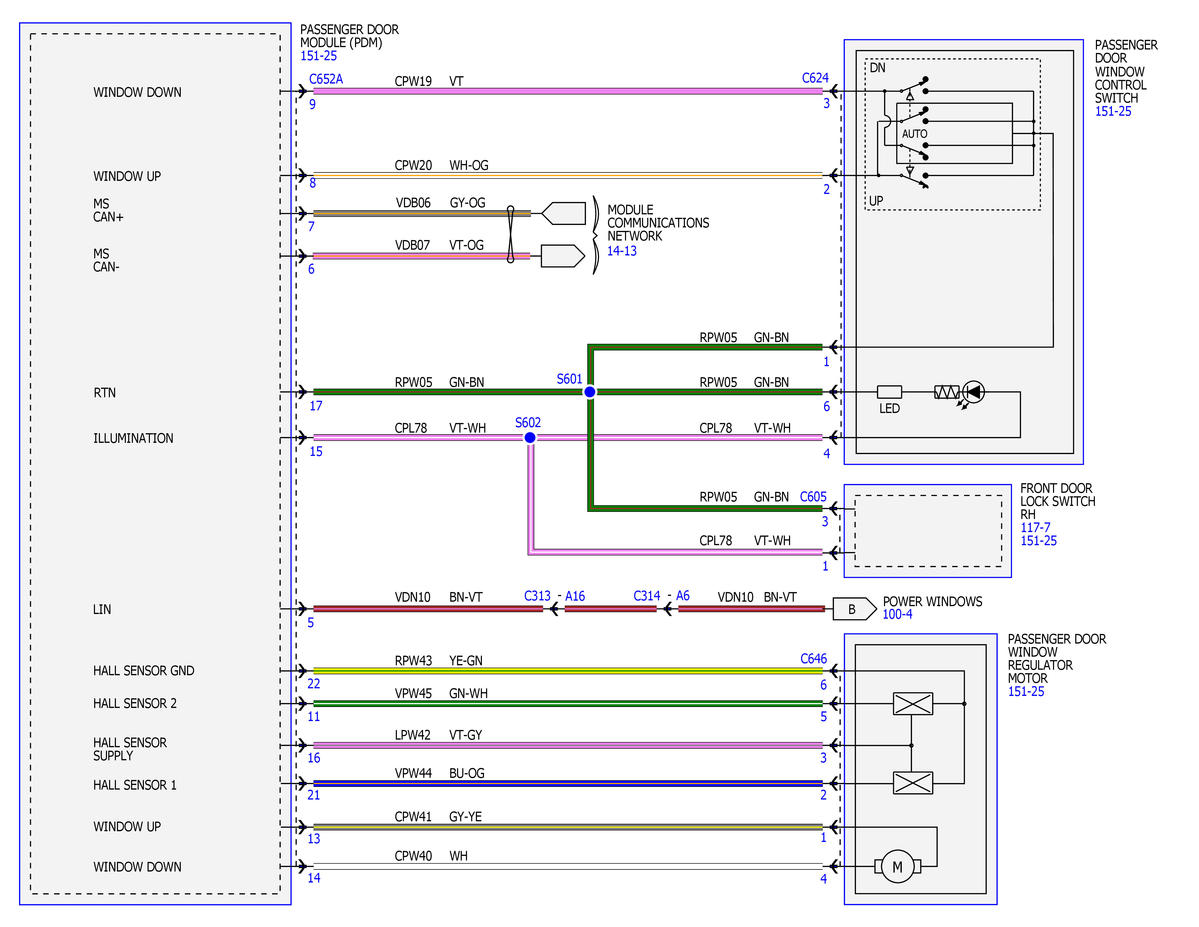This screenshot has height=927, width=1199.
Task: Select connector label C605
Action: tap(813, 496)
